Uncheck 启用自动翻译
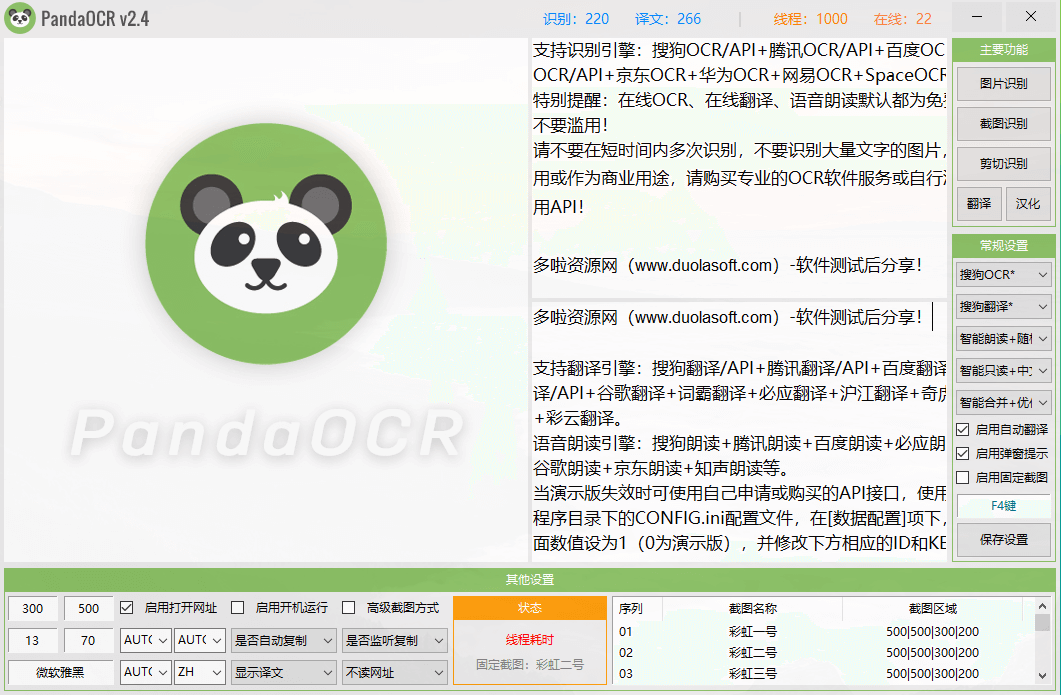Screen dimensions: 1061x695 click(x=963, y=430)
